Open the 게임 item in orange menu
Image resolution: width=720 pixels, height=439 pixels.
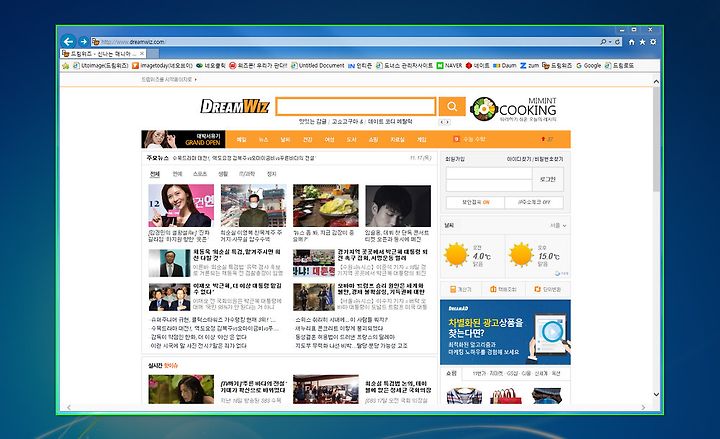point(422,140)
